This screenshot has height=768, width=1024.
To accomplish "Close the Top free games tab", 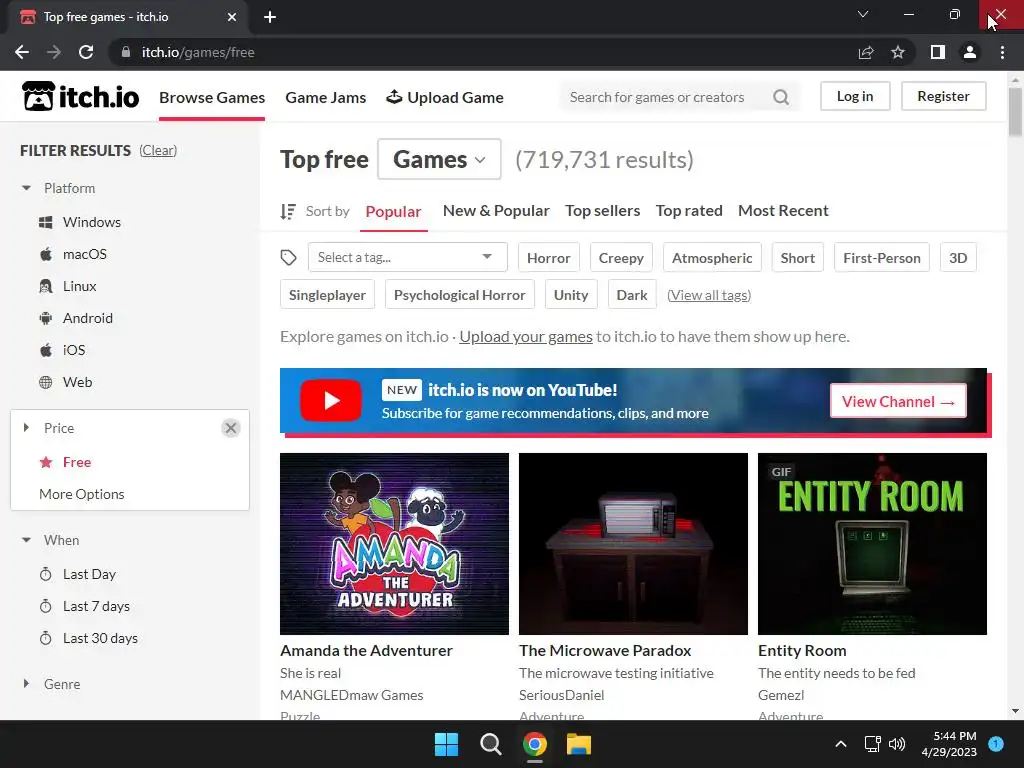I will tap(232, 17).
